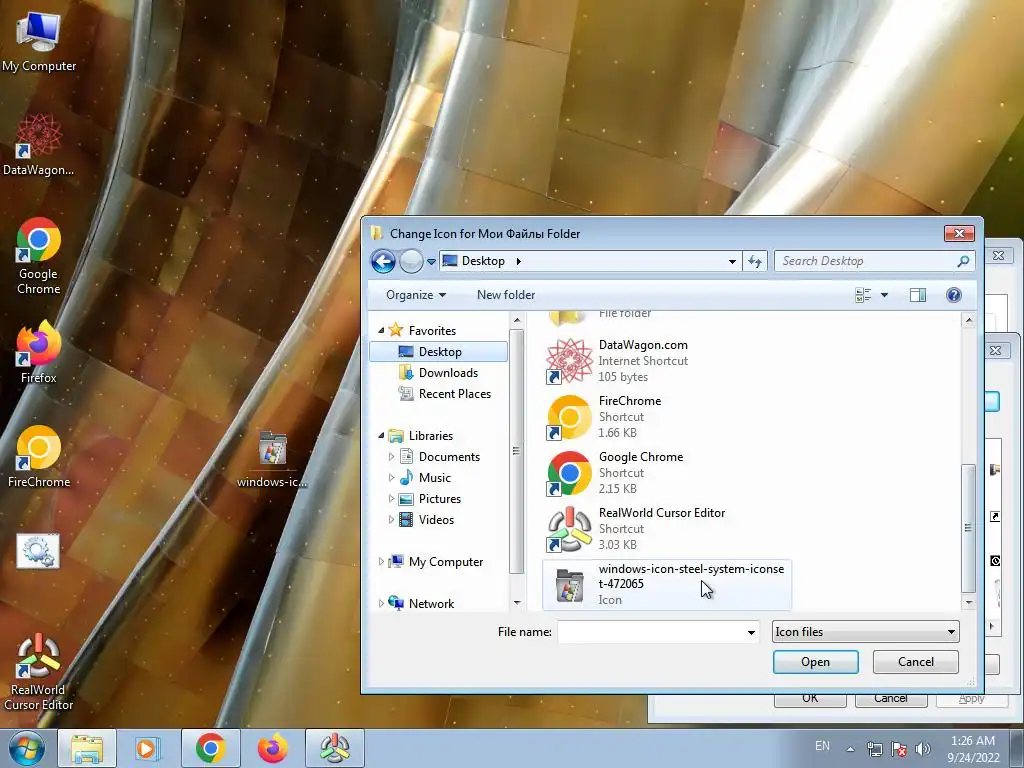Open the taskbar clock showing 1:26 AM
Image resolution: width=1024 pixels, height=768 pixels.
point(973,748)
